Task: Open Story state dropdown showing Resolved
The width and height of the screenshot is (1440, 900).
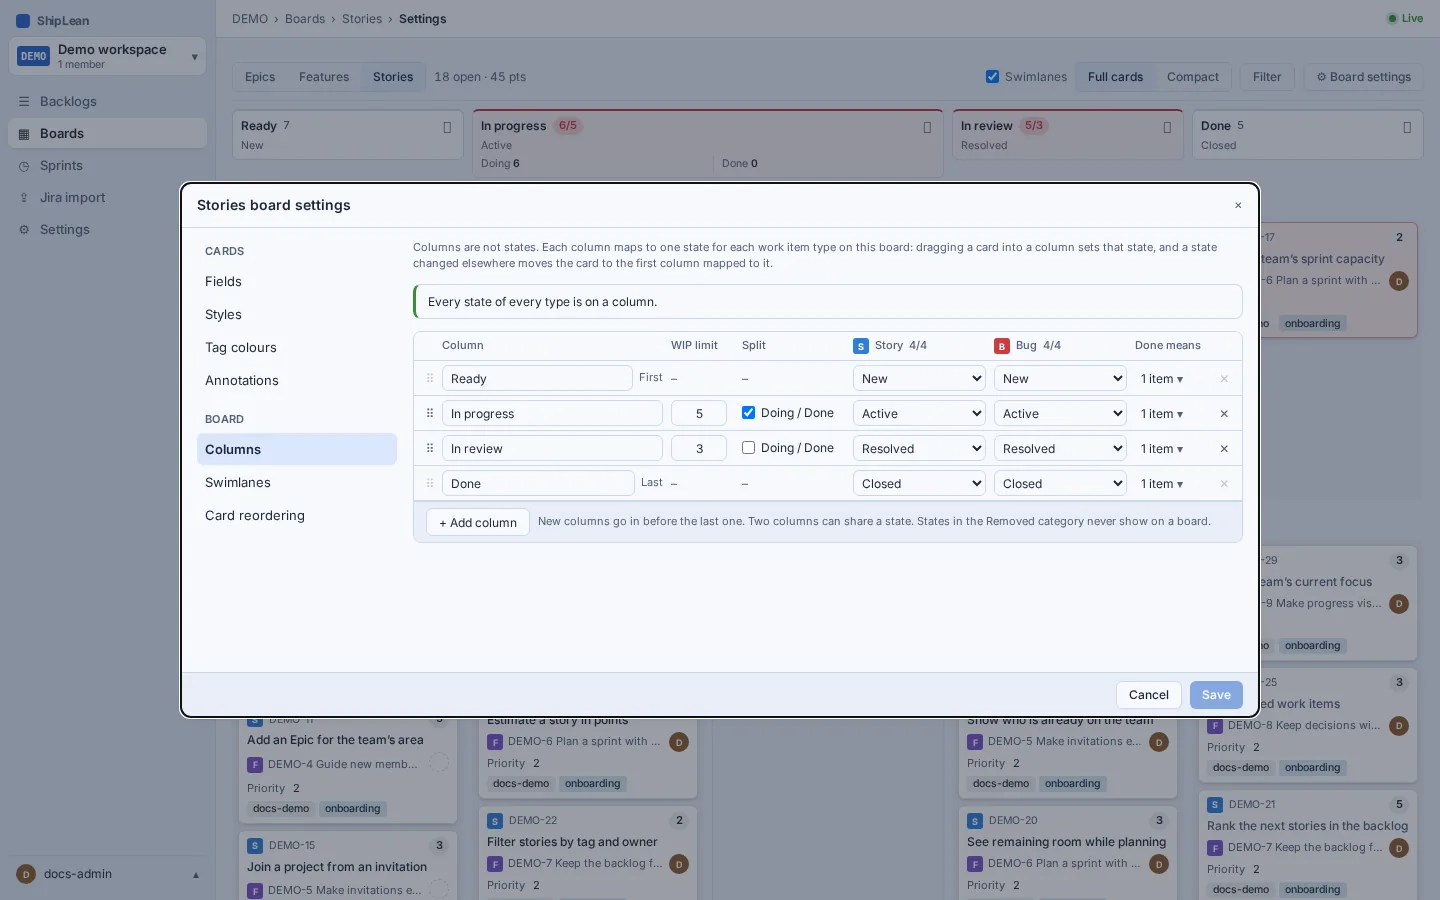Action: point(919,449)
